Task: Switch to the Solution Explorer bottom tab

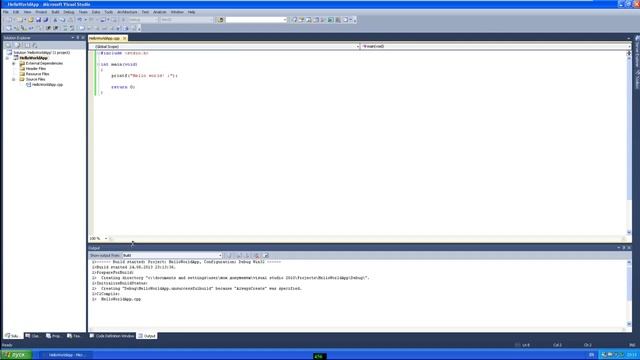Action: (12, 336)
